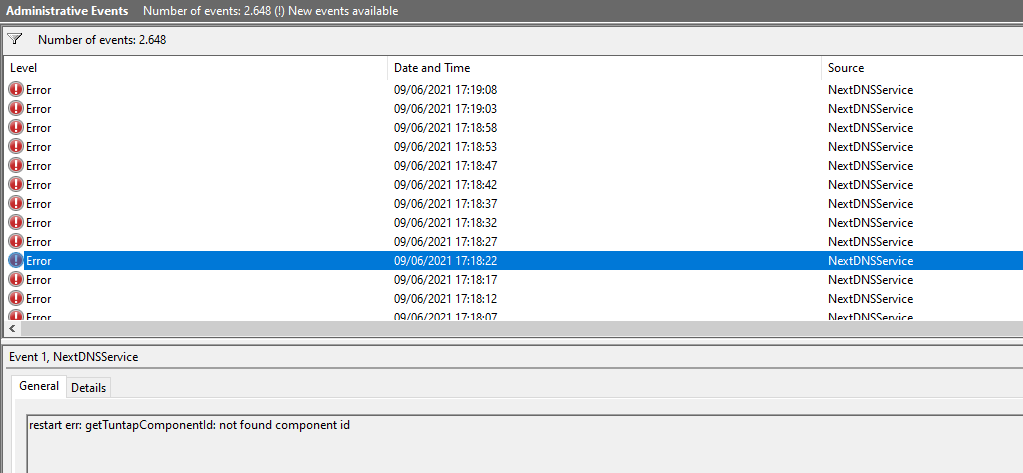
Task: Select date cell 09/06/2021 17:18:17
Action: coord(446,279)
